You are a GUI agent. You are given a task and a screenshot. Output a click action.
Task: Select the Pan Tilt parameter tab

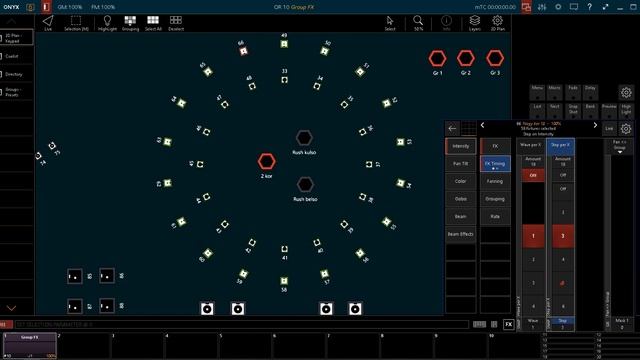click(460, 164)
